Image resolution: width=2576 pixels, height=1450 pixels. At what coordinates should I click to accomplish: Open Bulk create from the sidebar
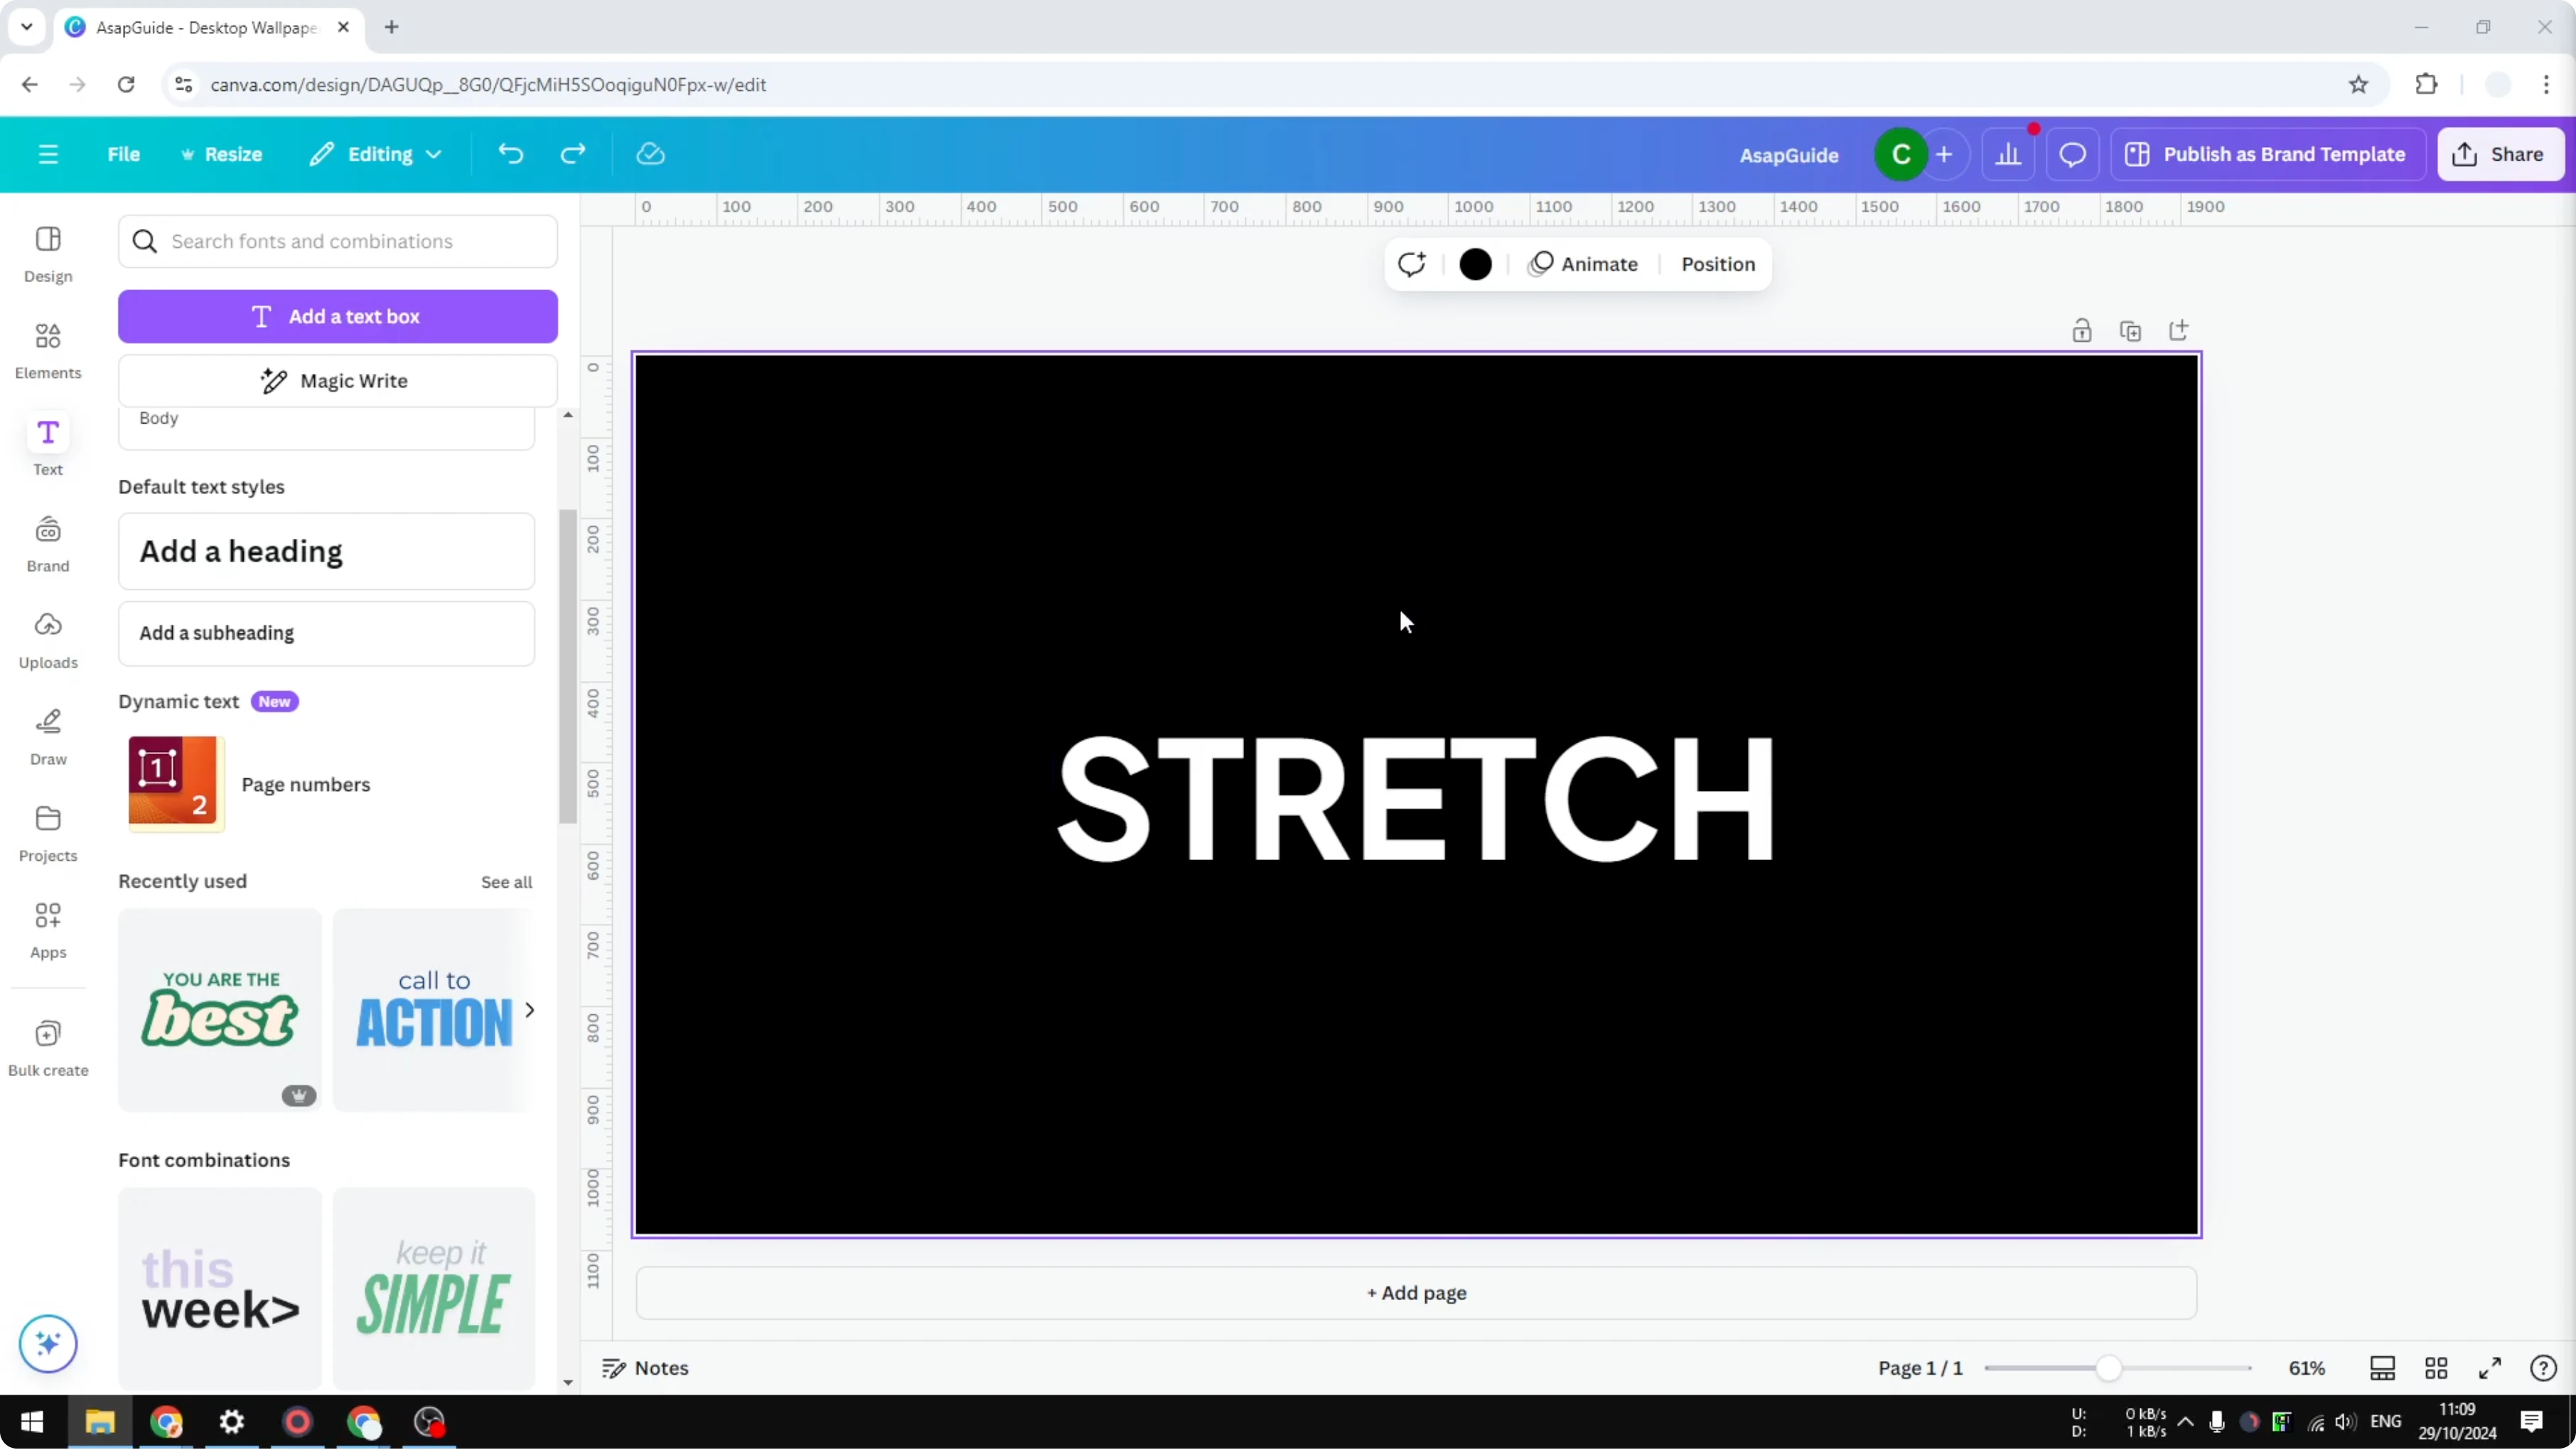coord(47,1046)
